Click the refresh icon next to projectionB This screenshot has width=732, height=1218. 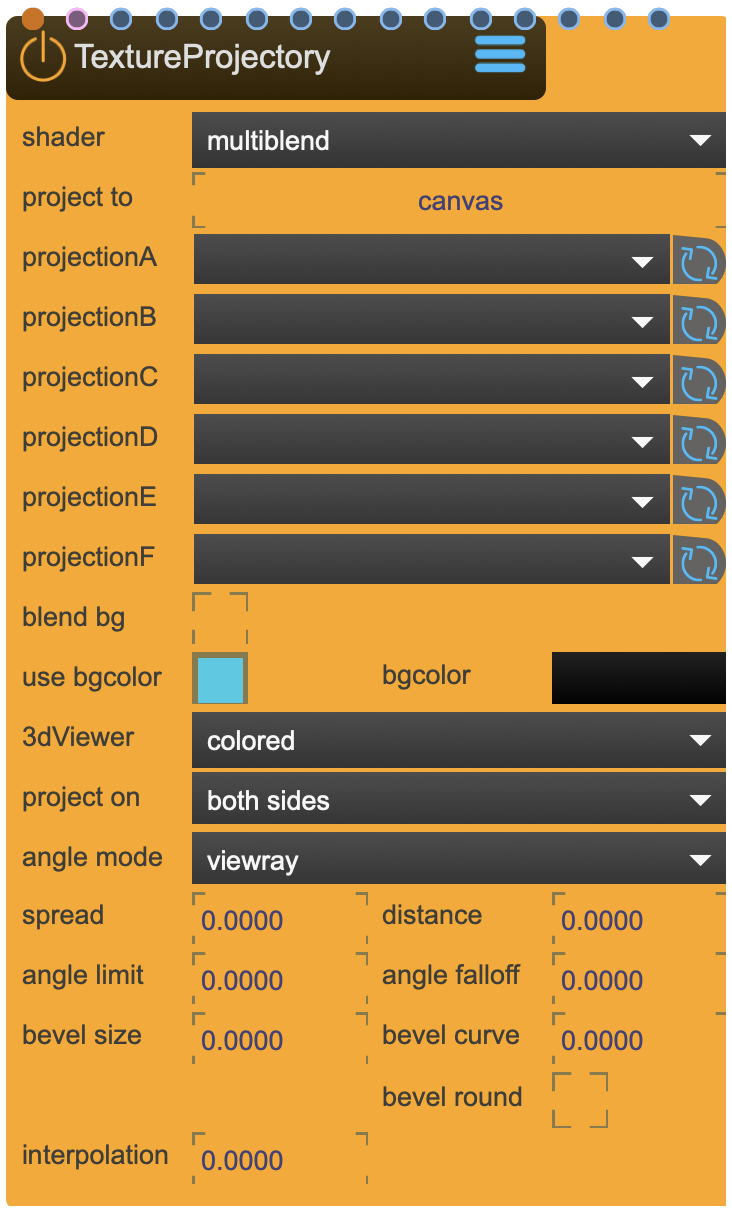click(700, 321)
